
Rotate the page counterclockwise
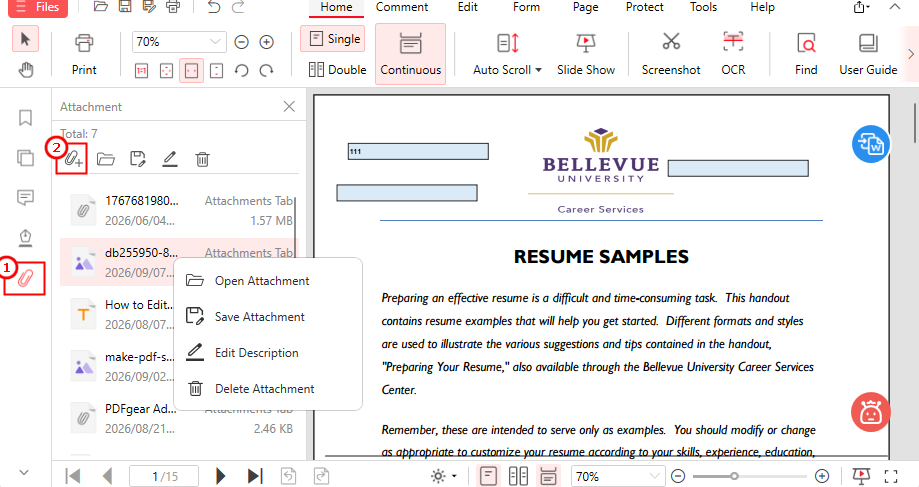tap(241, 71)
